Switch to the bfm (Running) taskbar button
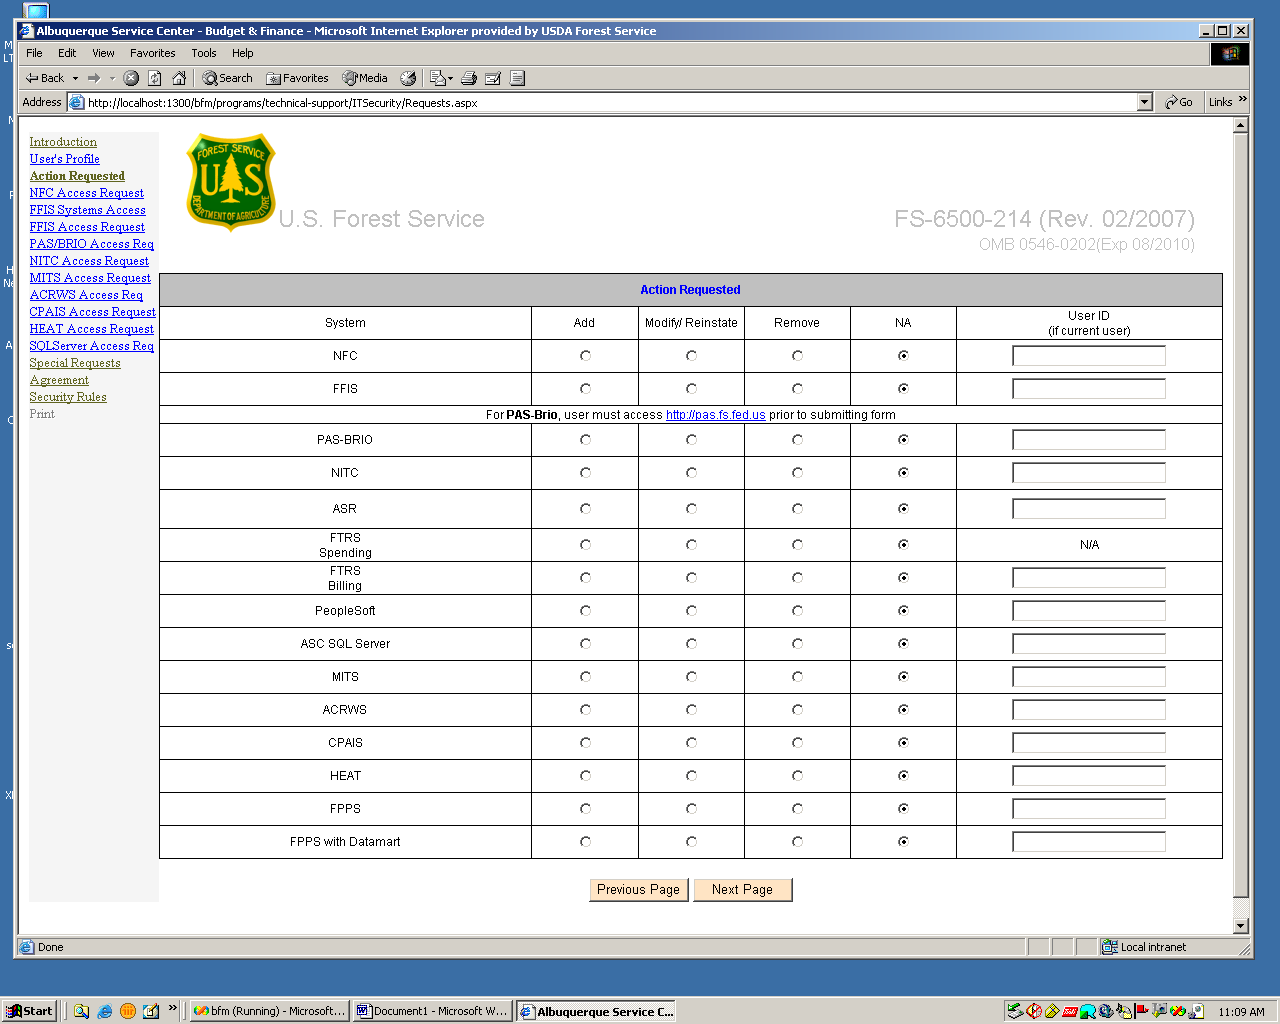The image size is (1280, 1024). pos(269,1011)
